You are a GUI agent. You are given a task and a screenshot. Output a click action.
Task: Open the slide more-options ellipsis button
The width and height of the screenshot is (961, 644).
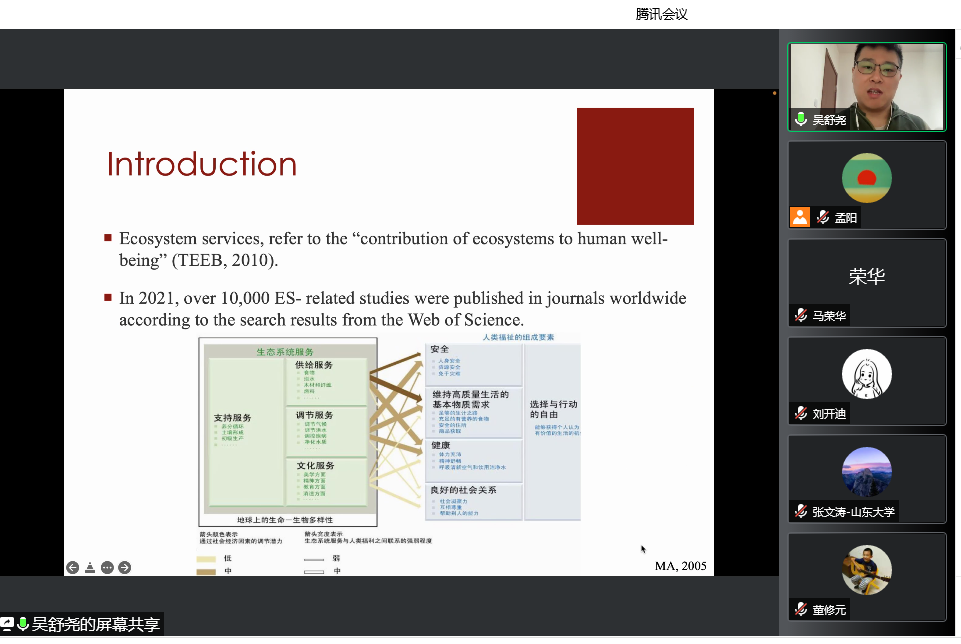pyautogui.click(x=107, y=568)
